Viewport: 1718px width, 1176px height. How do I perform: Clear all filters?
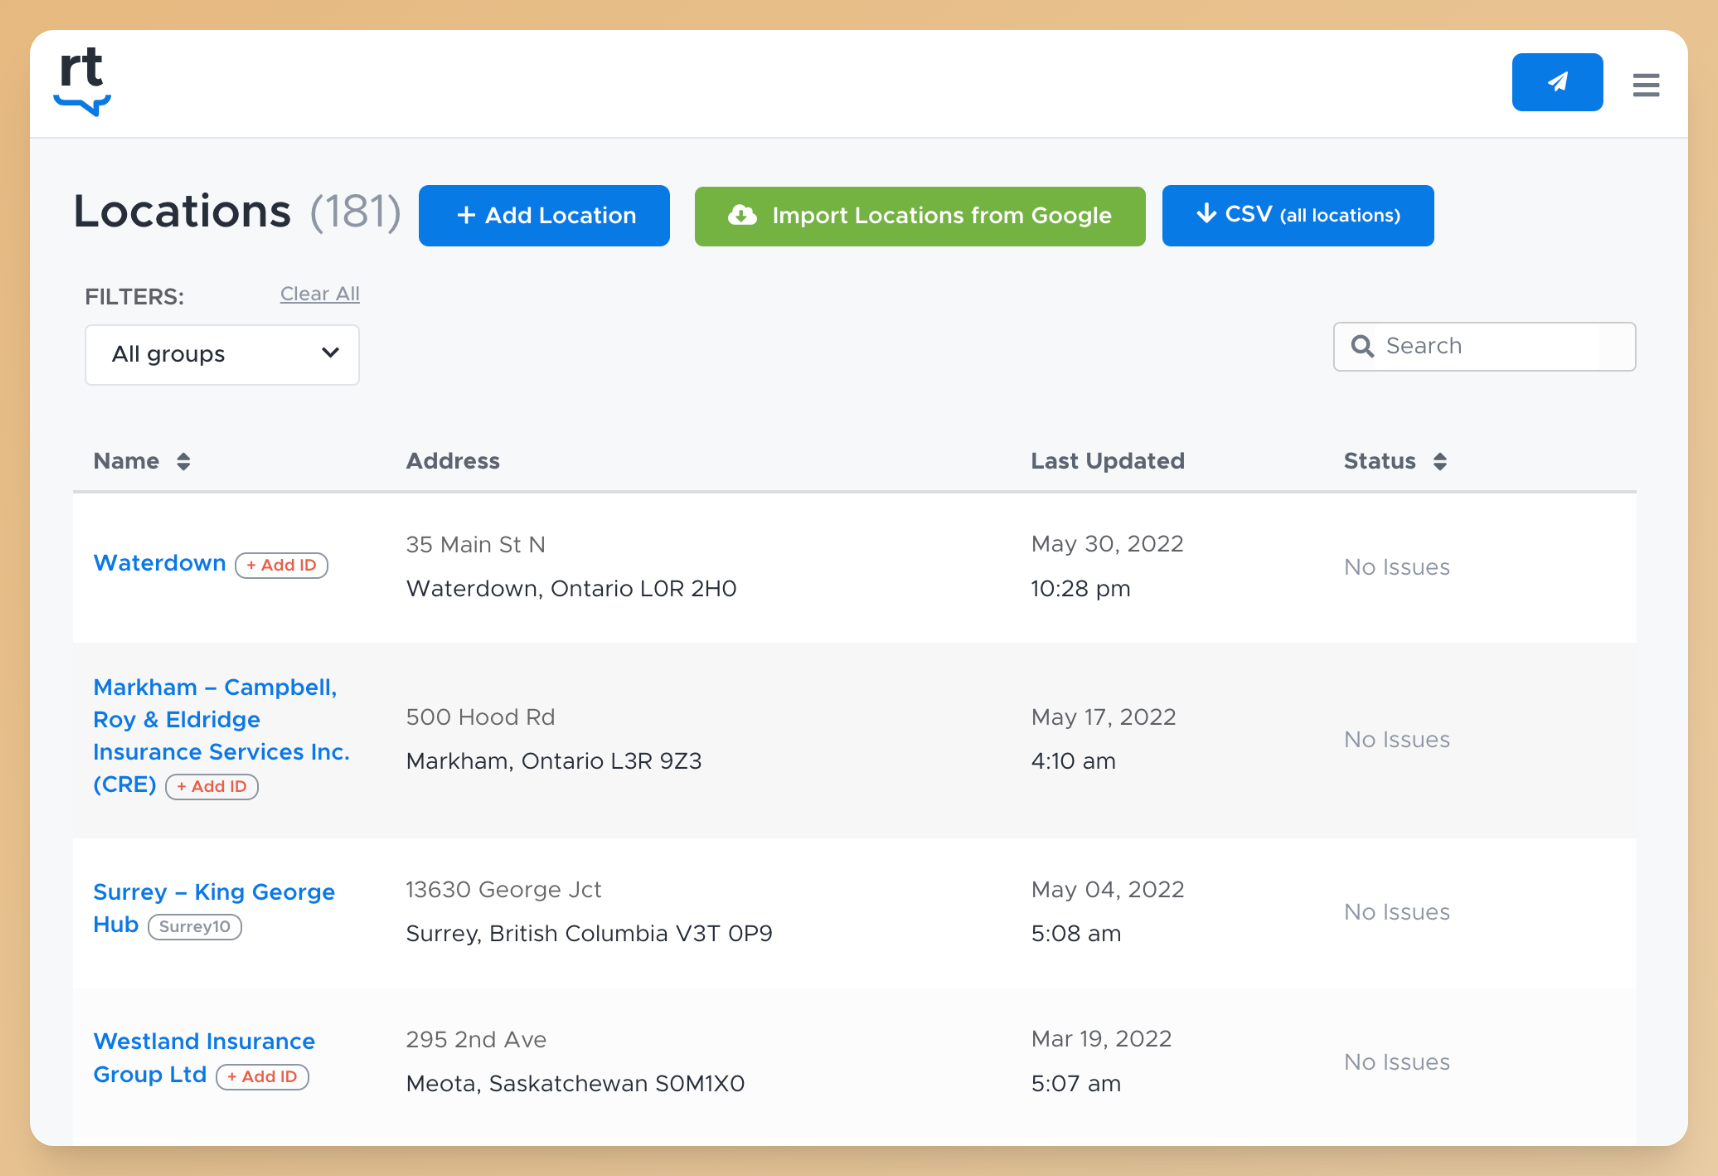point(319,294)
